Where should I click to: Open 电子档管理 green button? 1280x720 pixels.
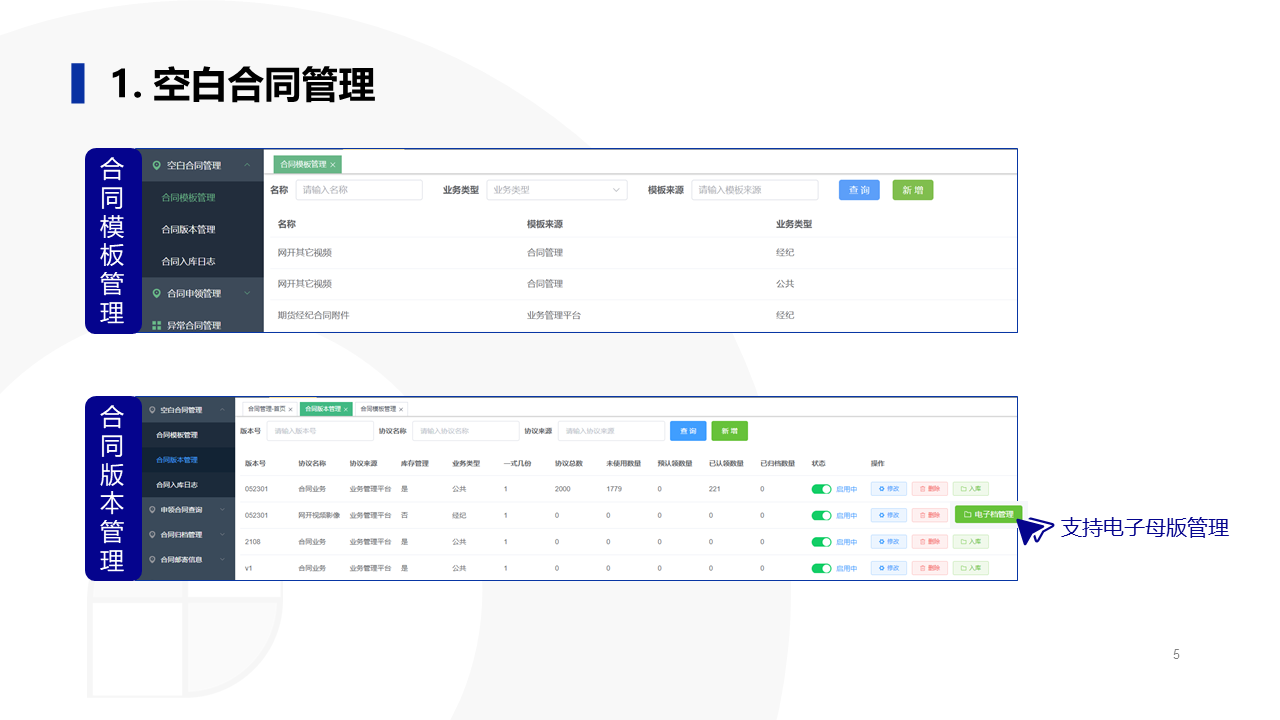pyautogui.click(x=988, y=514)
